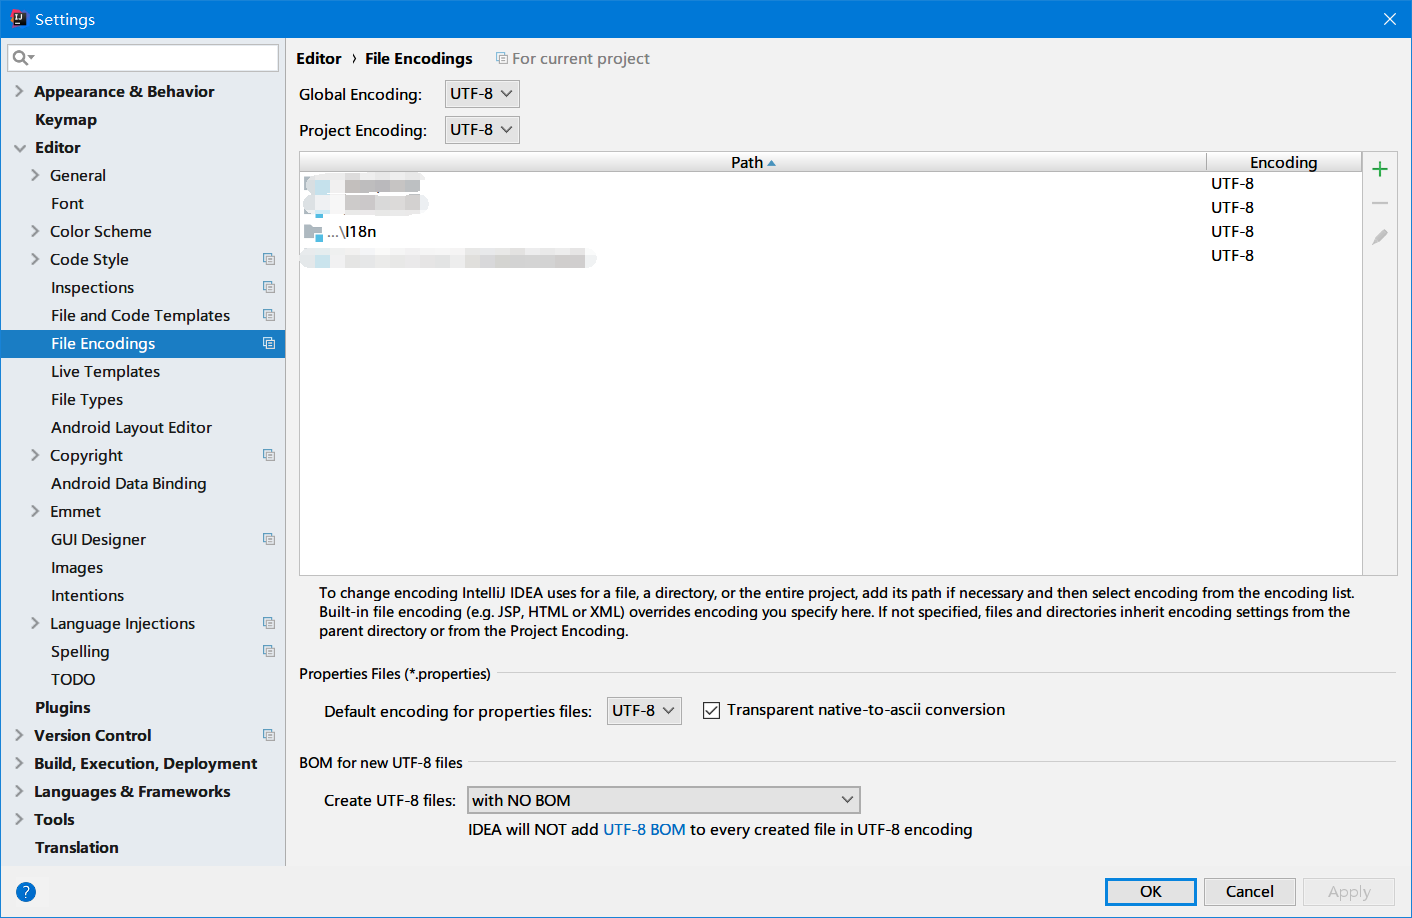Viewport: 1412px width, 918px height.
Task: Toggle Transparent native-to-ascii conversion checkbox
Action: point(712,711)
